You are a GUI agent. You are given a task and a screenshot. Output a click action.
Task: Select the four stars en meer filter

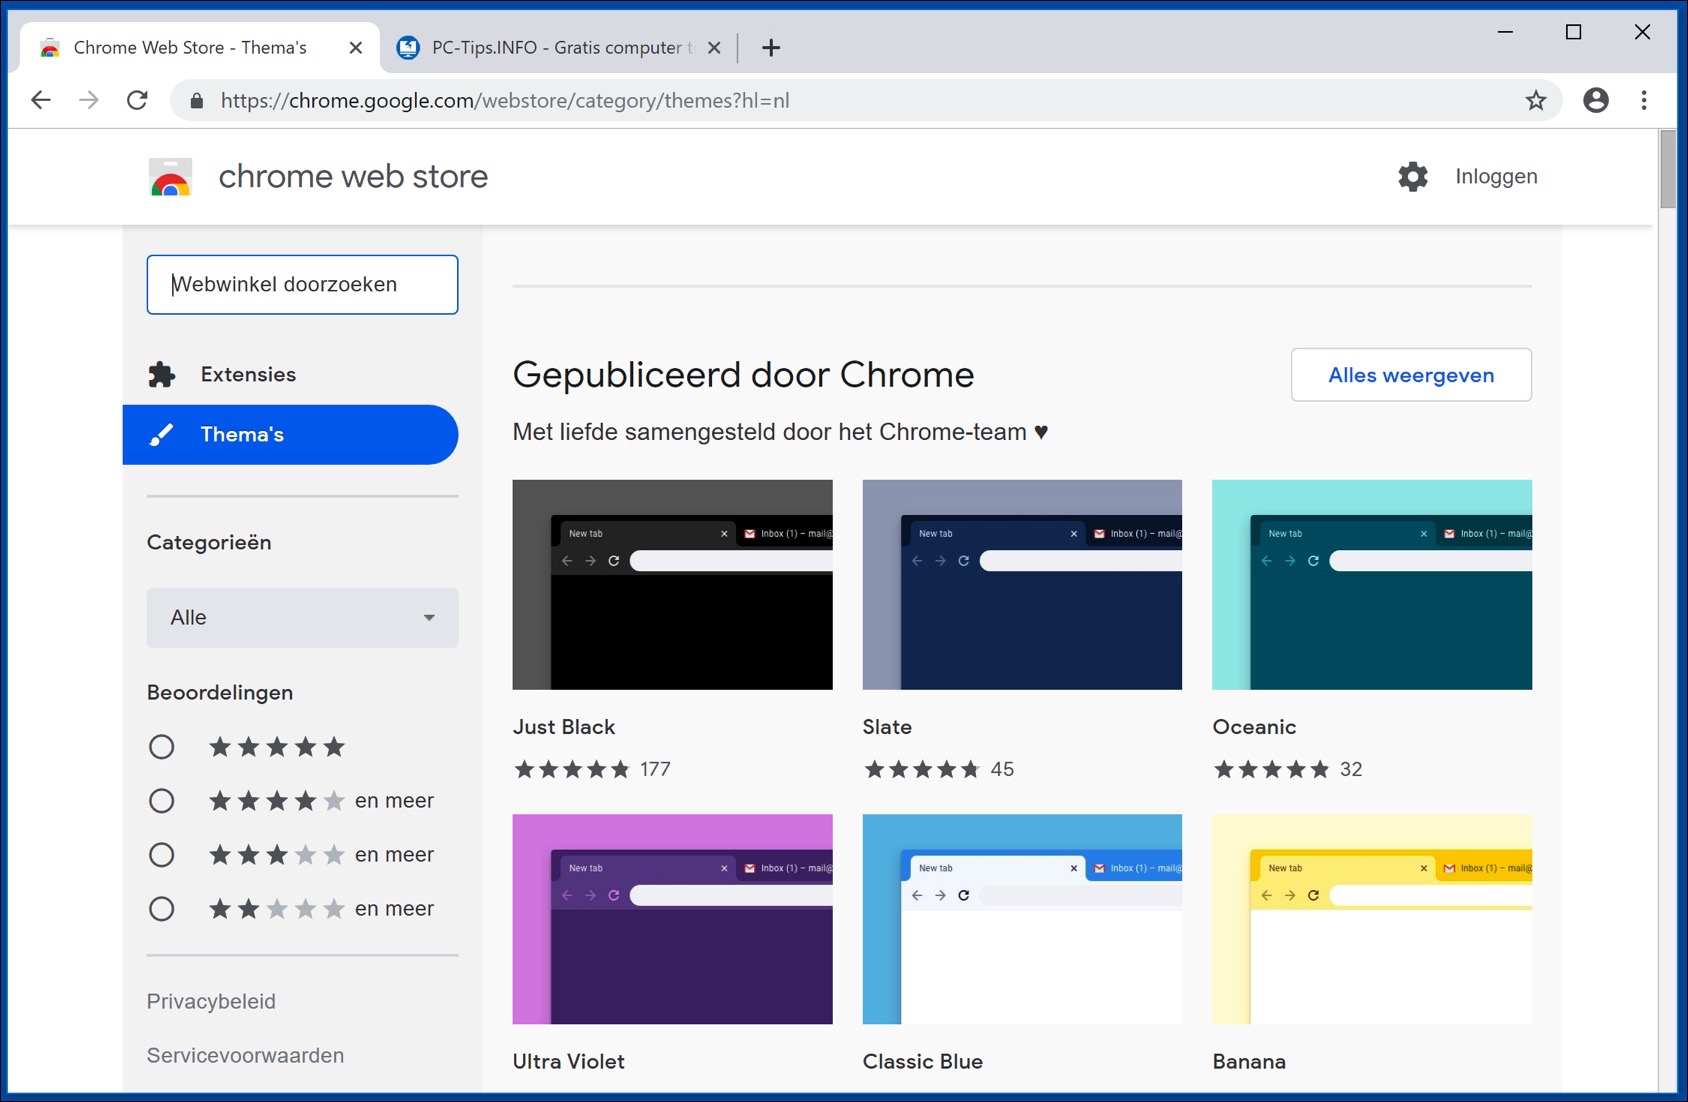click(x=161, y=801)
